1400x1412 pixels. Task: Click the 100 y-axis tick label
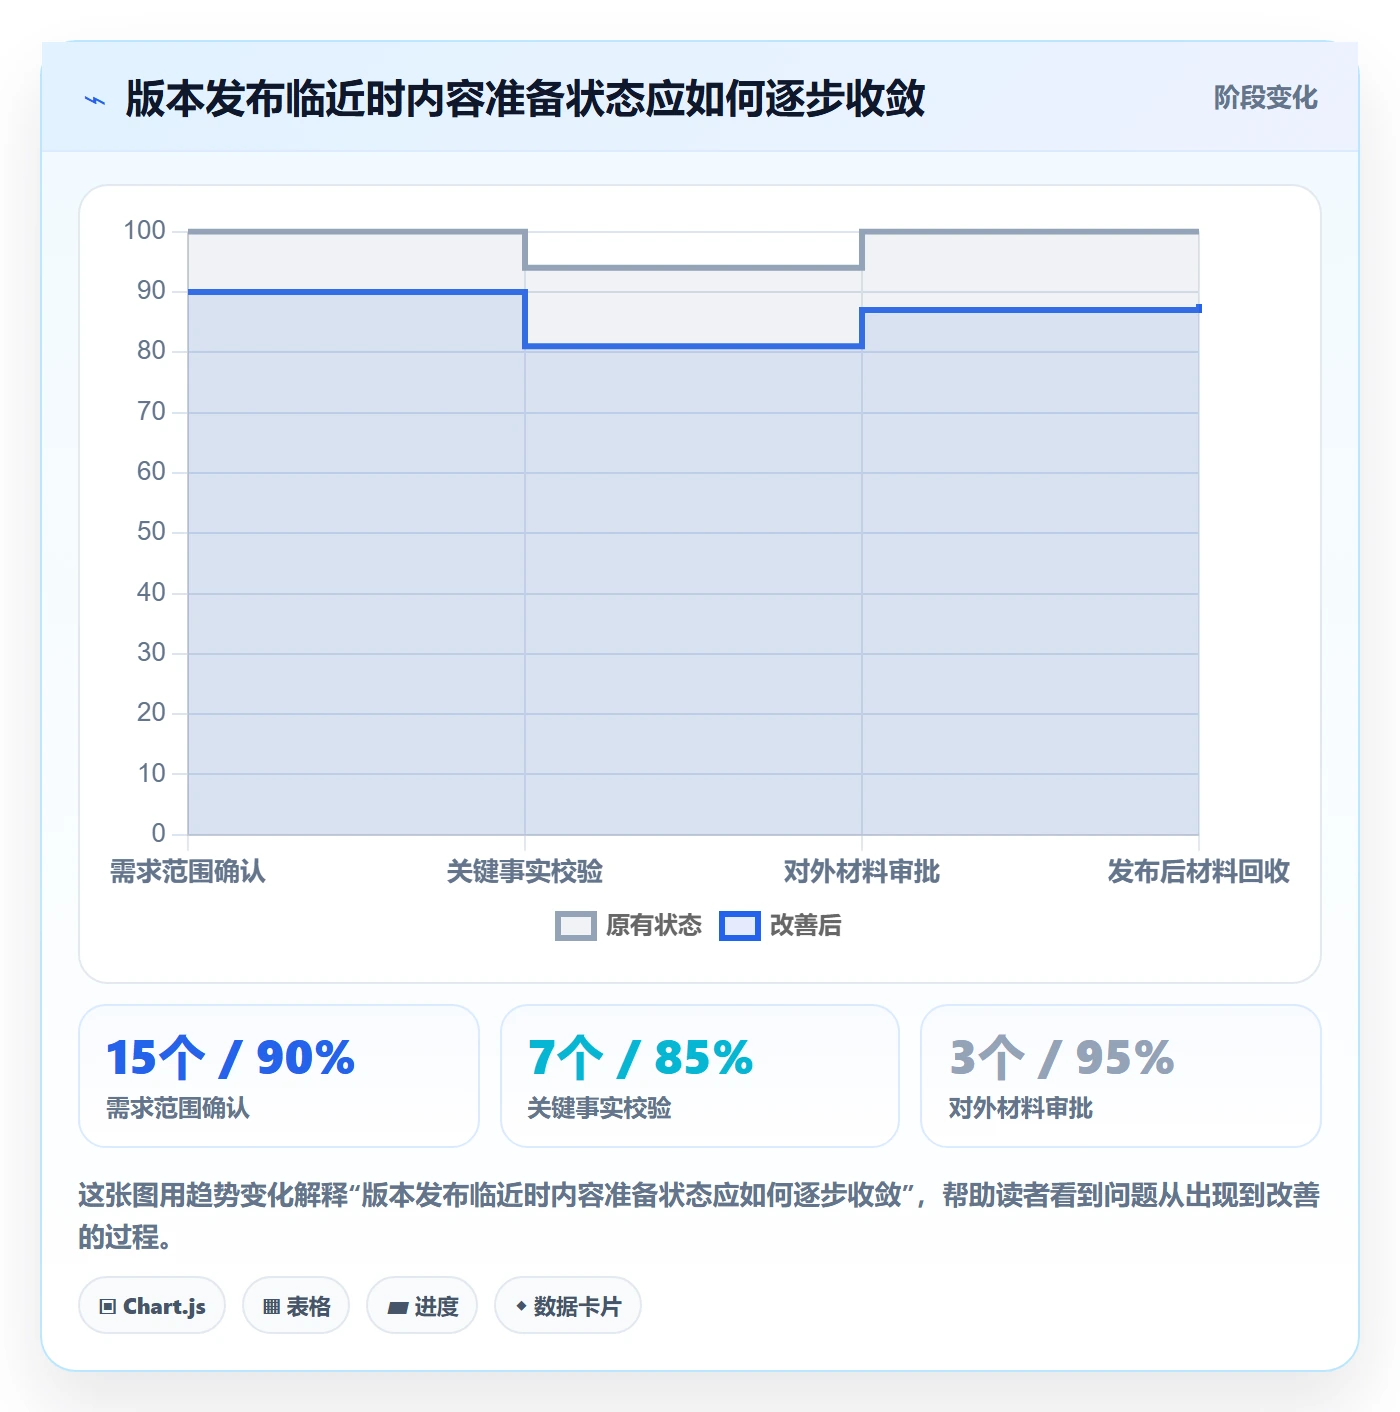(x=144, y=231)
